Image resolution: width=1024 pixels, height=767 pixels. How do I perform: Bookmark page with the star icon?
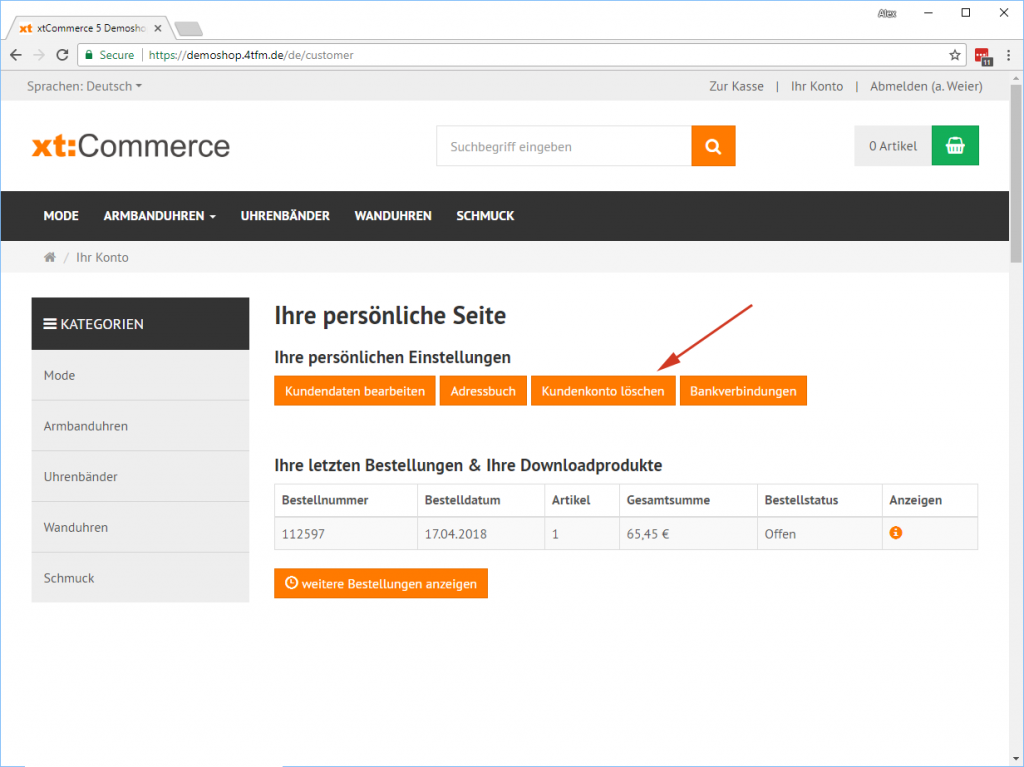point(955,55)
